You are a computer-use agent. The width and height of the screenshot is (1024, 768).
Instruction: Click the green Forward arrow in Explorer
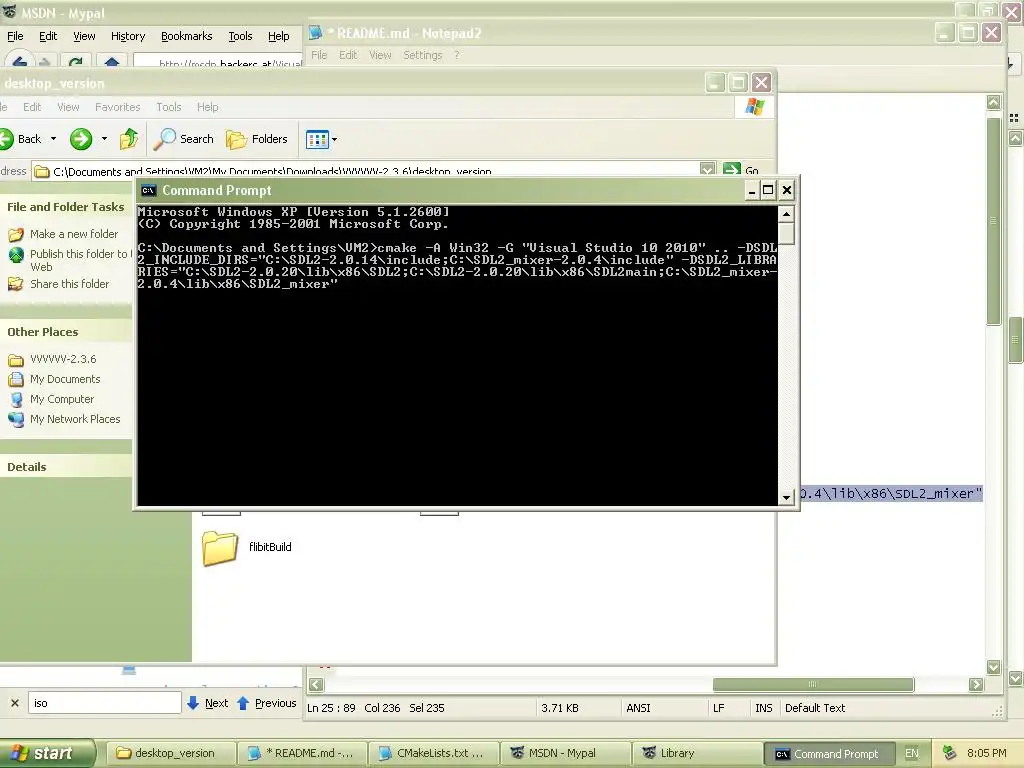pyautogui.click(x=81, y=138)
